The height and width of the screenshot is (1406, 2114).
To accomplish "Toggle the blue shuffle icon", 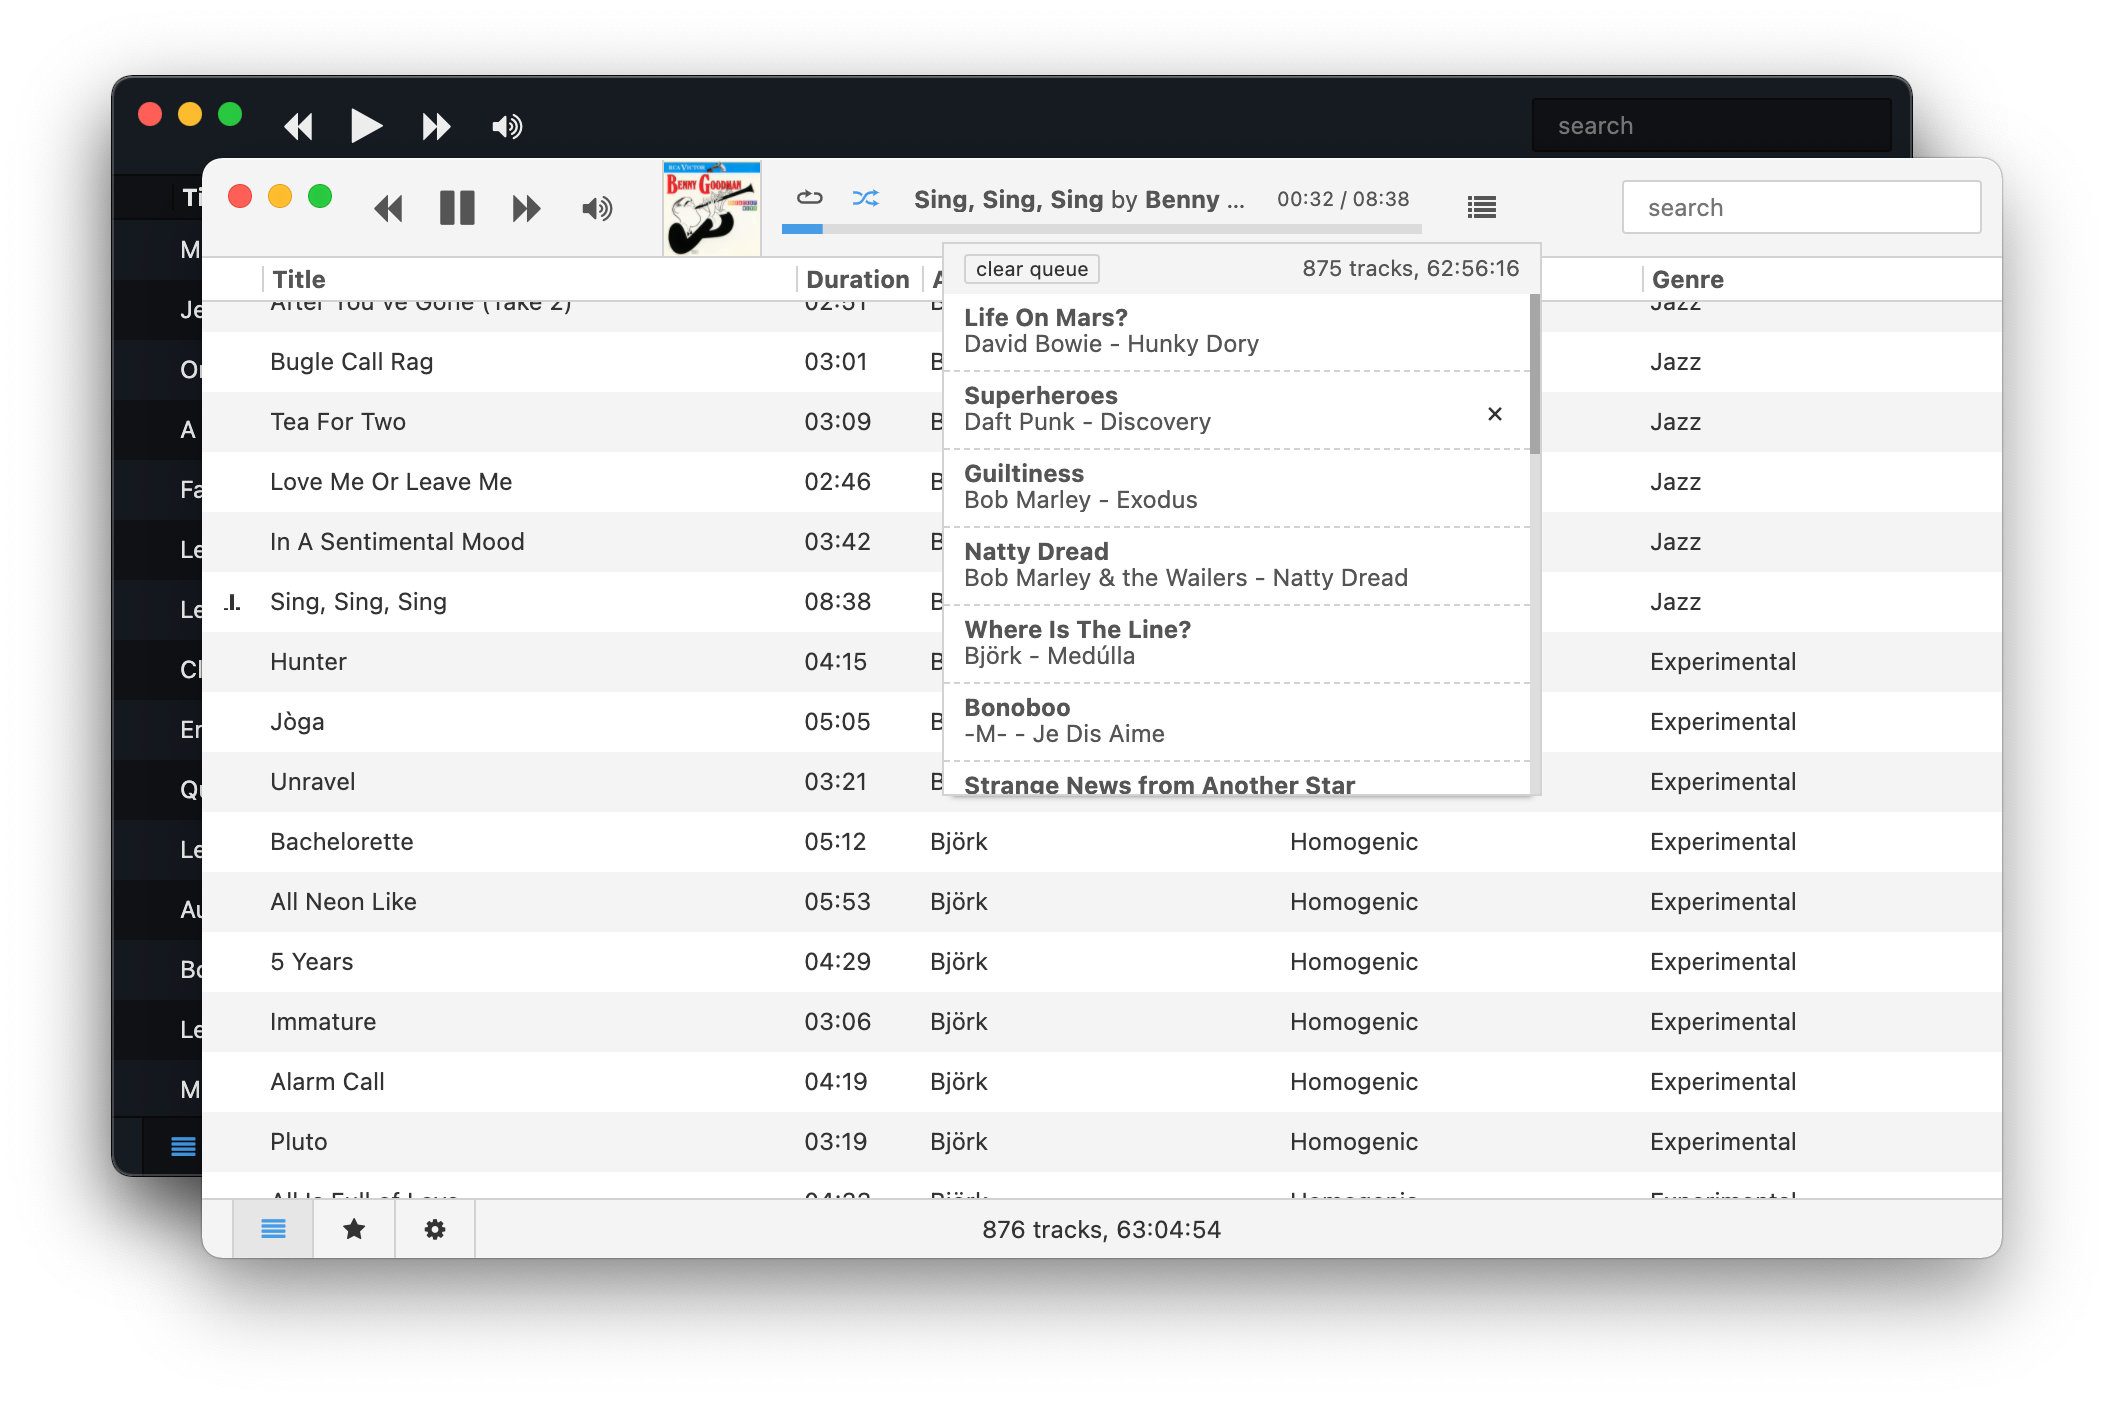I will (865, 198).
